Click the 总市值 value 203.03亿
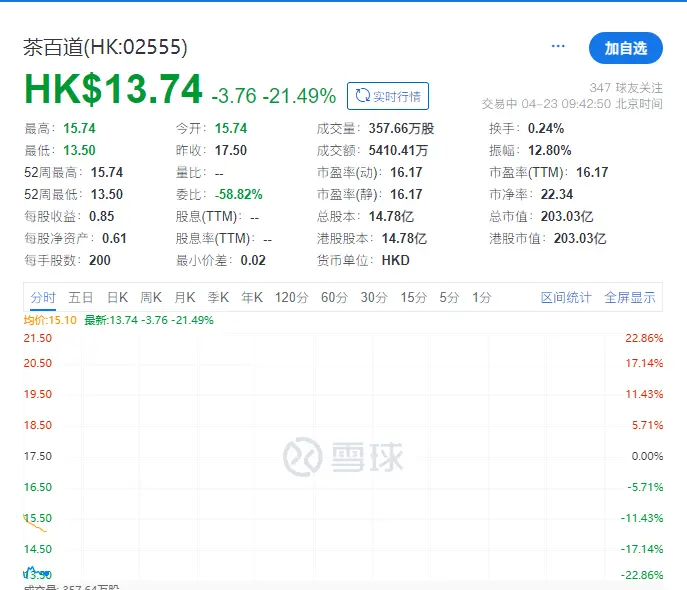The height and width of the screenshot is (590, 687). tap(567, 216)
